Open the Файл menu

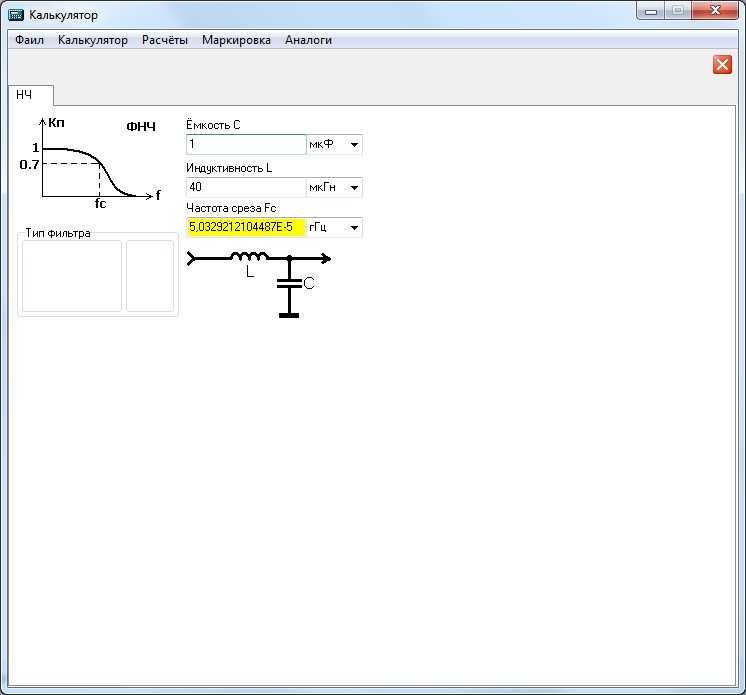tap(30, 41)
